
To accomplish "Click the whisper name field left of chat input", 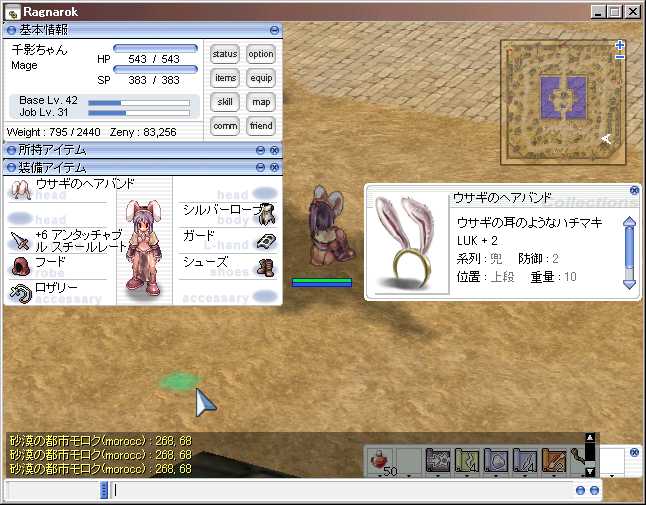I will pos(53,490).
